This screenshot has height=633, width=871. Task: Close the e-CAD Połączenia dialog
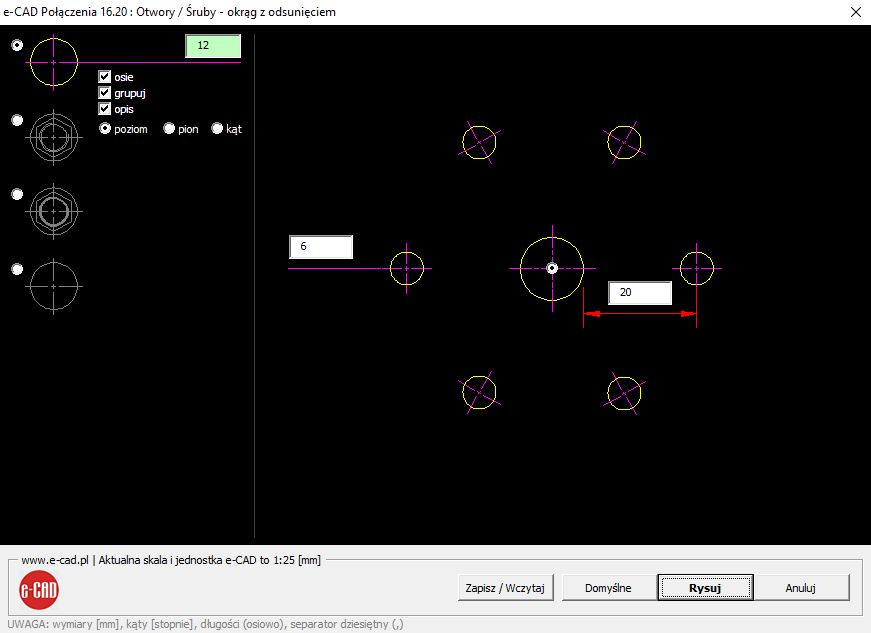856,12
